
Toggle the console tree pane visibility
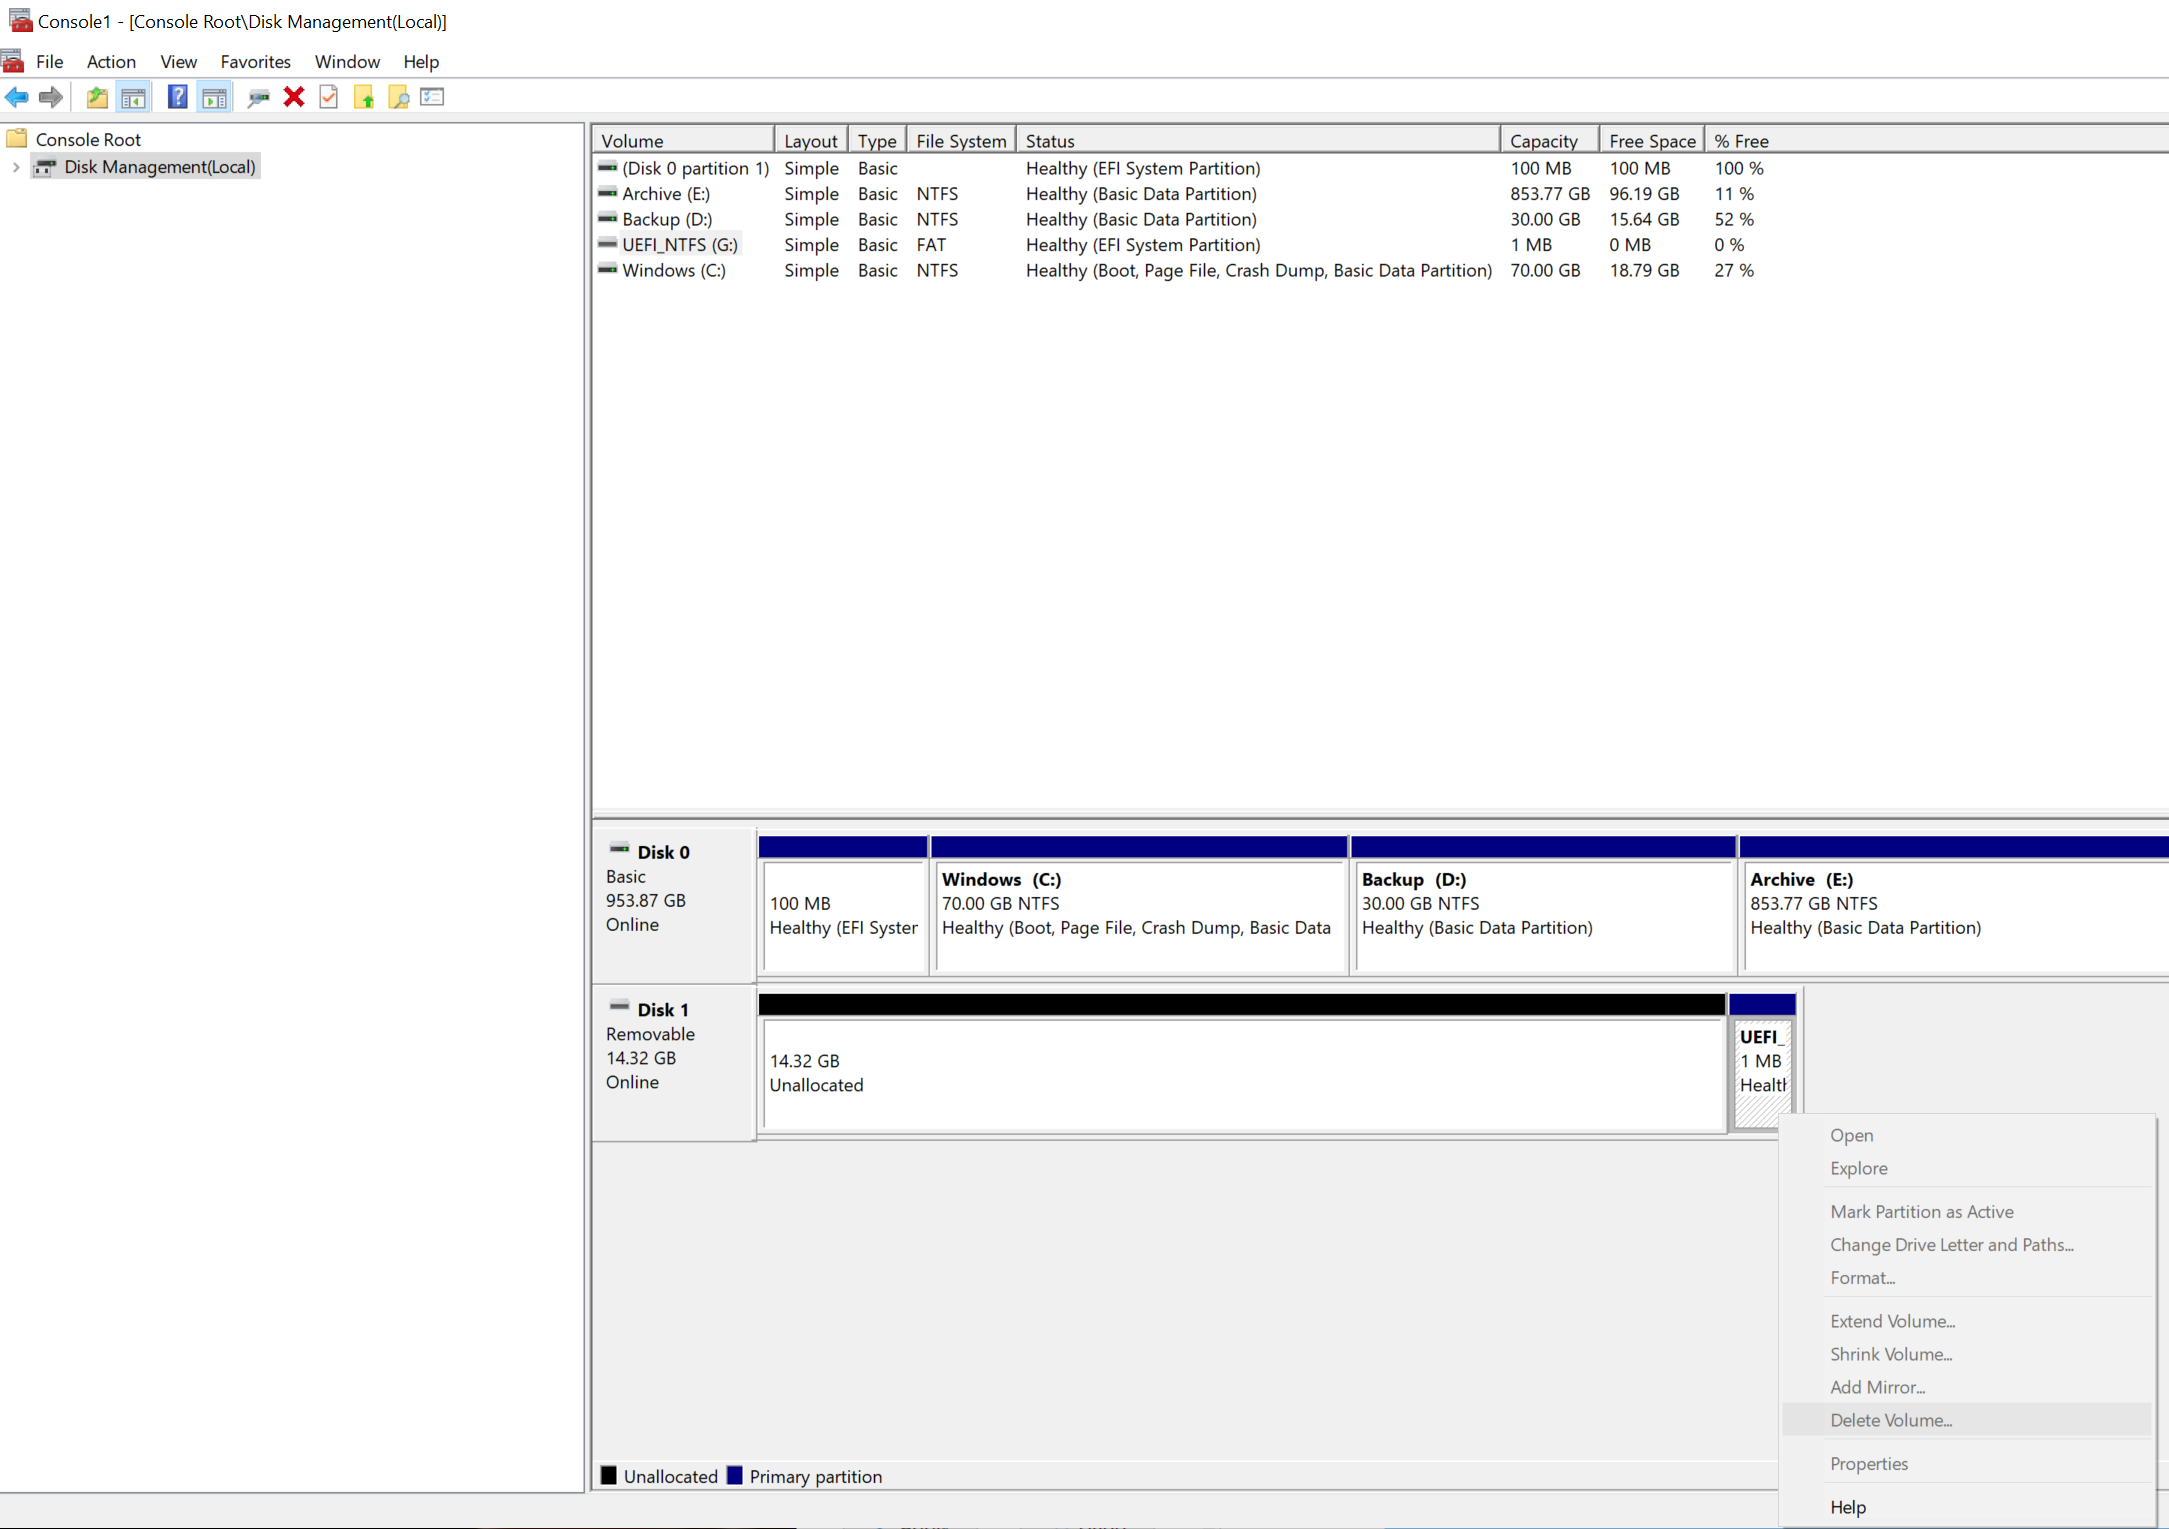tap(133, 96)
